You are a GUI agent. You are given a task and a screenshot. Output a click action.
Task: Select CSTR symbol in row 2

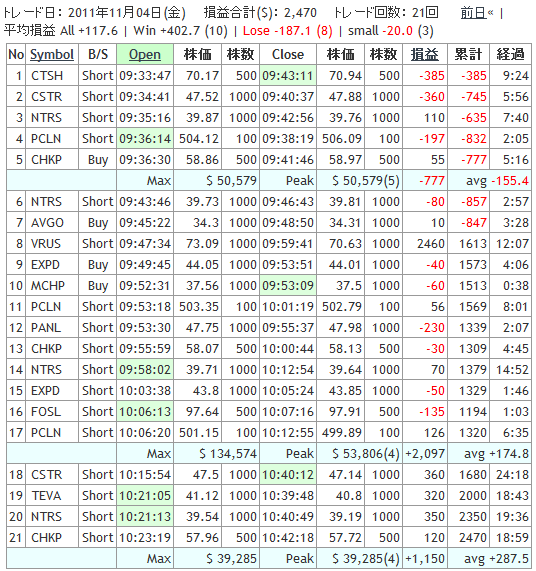coord(47,97)
